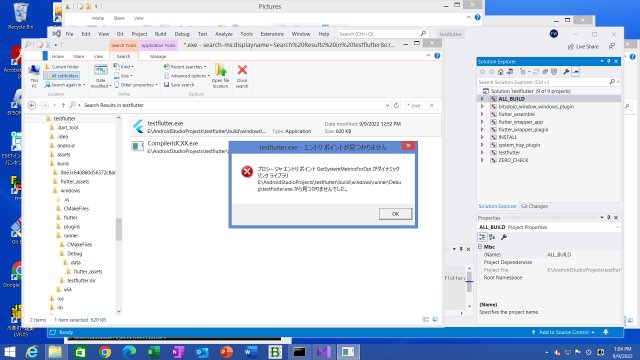
Task: Open the Debug menu in Visual Studio
Action: point(182,34)
